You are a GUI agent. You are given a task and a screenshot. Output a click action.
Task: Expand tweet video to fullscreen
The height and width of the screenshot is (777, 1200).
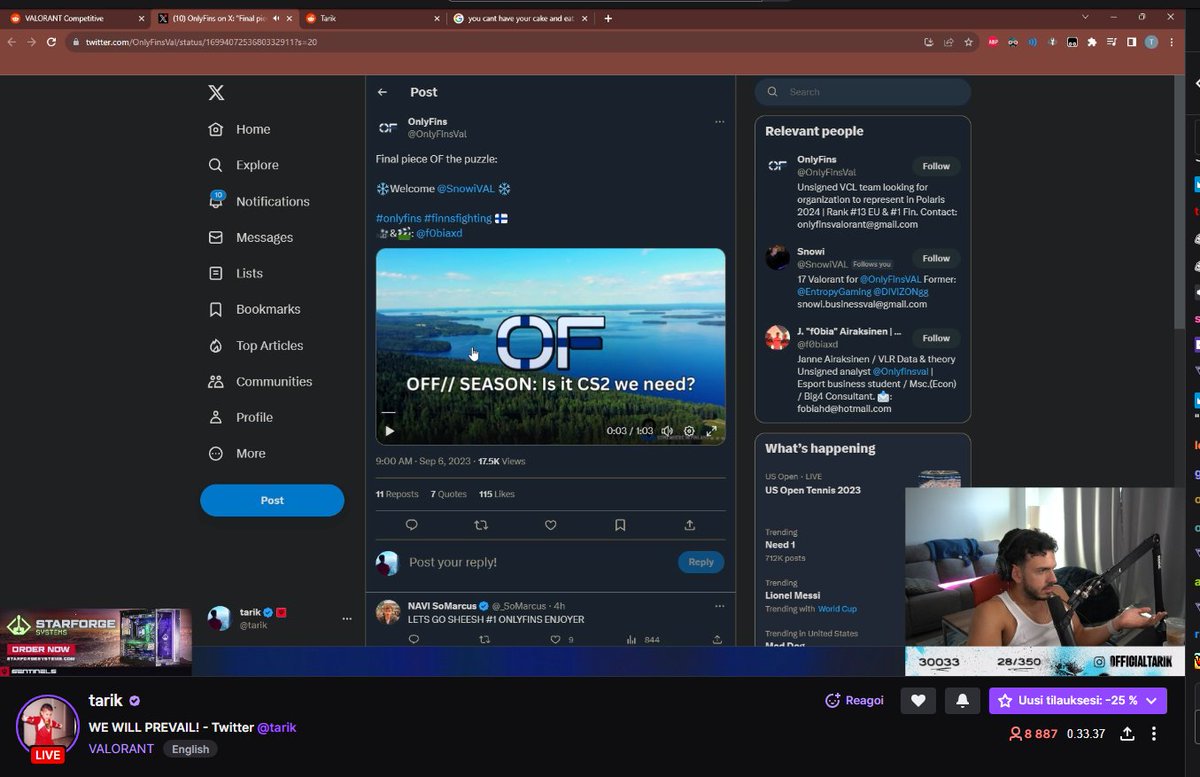711,431
